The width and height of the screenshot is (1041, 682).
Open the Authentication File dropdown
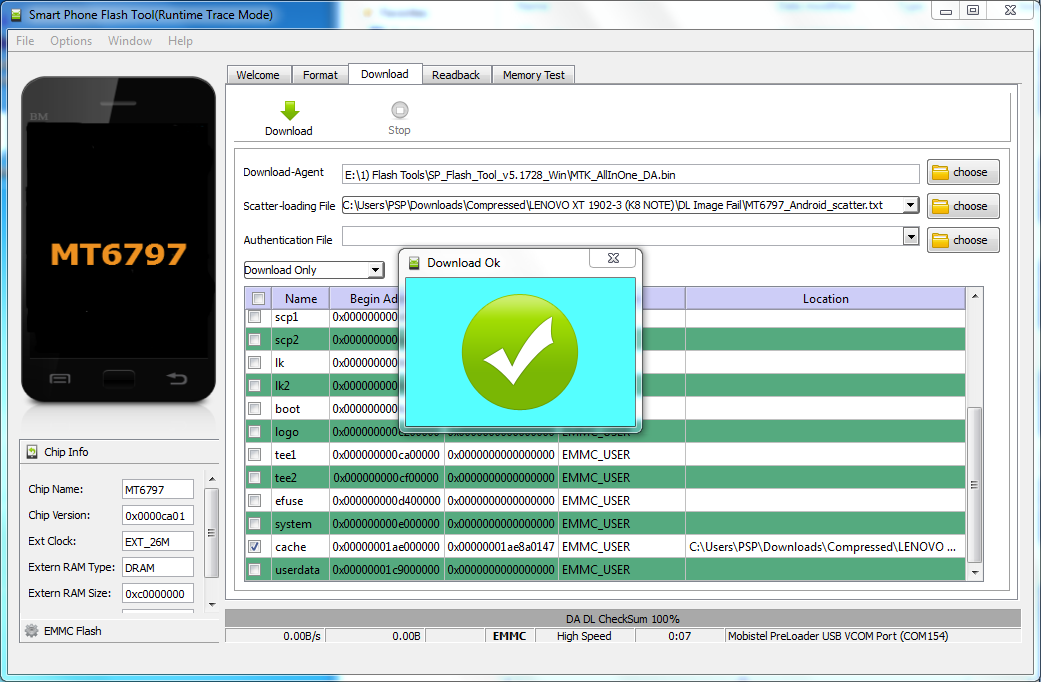911,236
